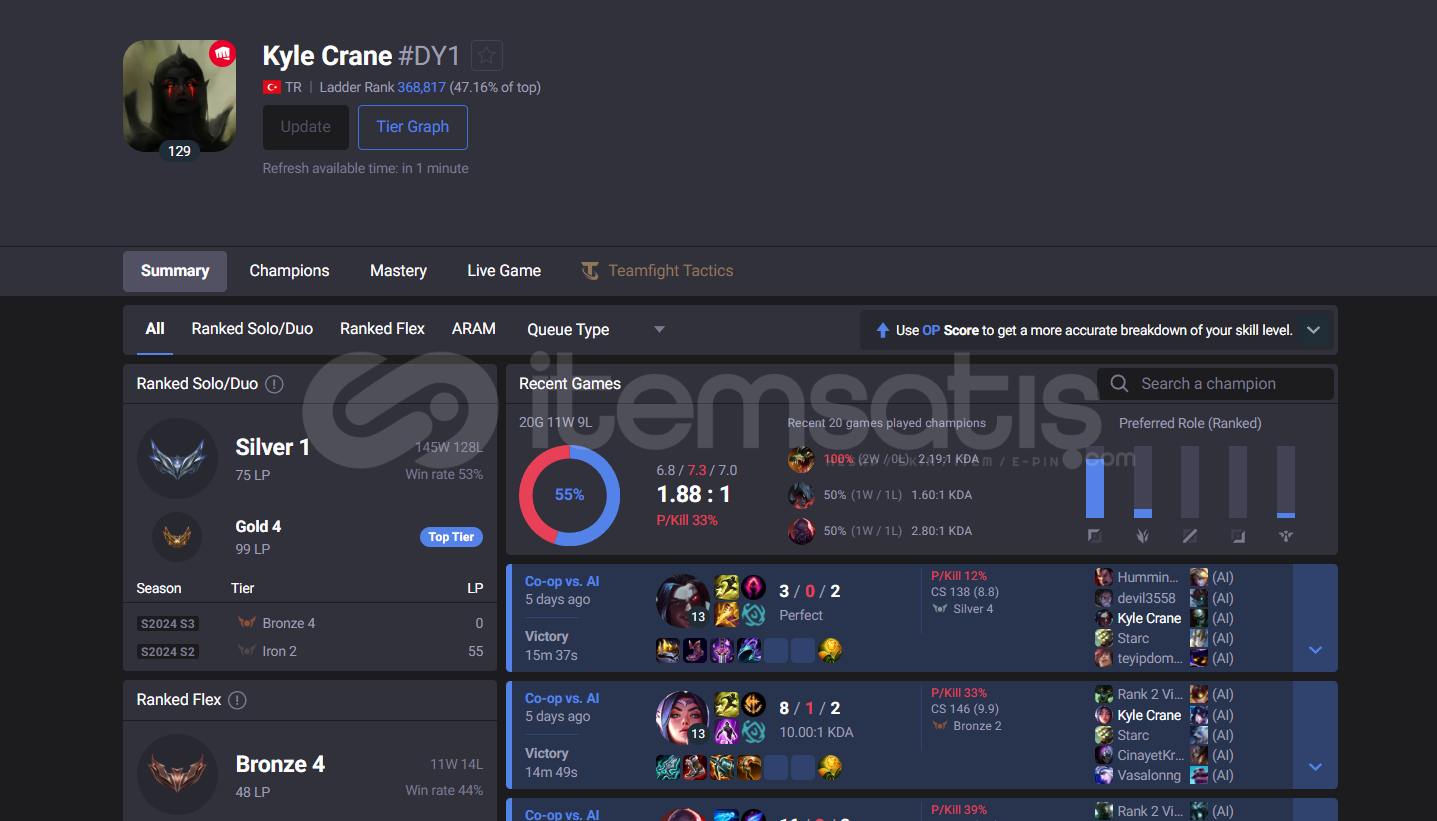Viewport: 1437px width, 821px height.
Task: Switch to the Champions tab
Action: 289,271
